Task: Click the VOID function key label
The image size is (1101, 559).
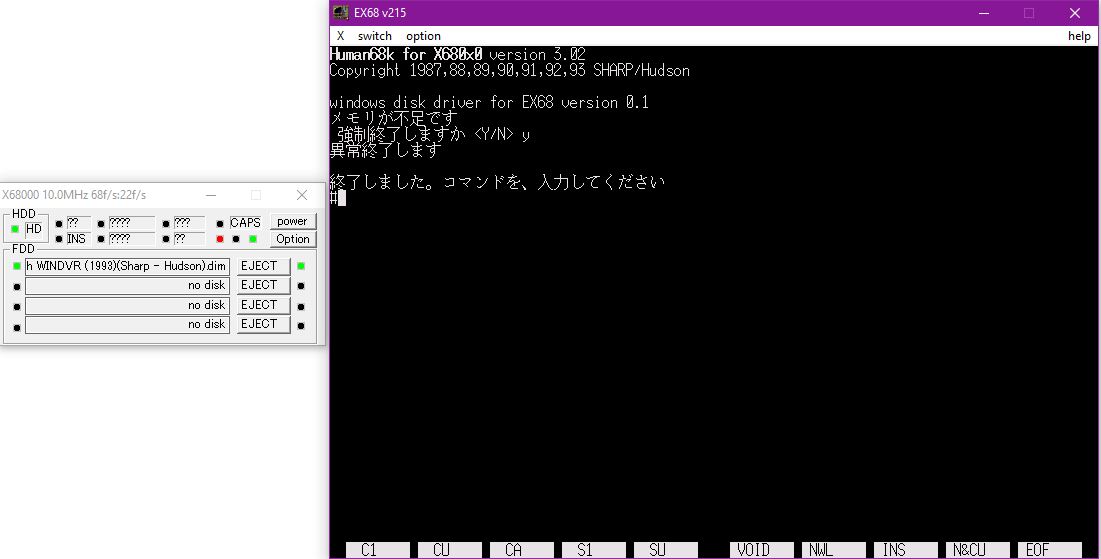Action: click(762, 550)
